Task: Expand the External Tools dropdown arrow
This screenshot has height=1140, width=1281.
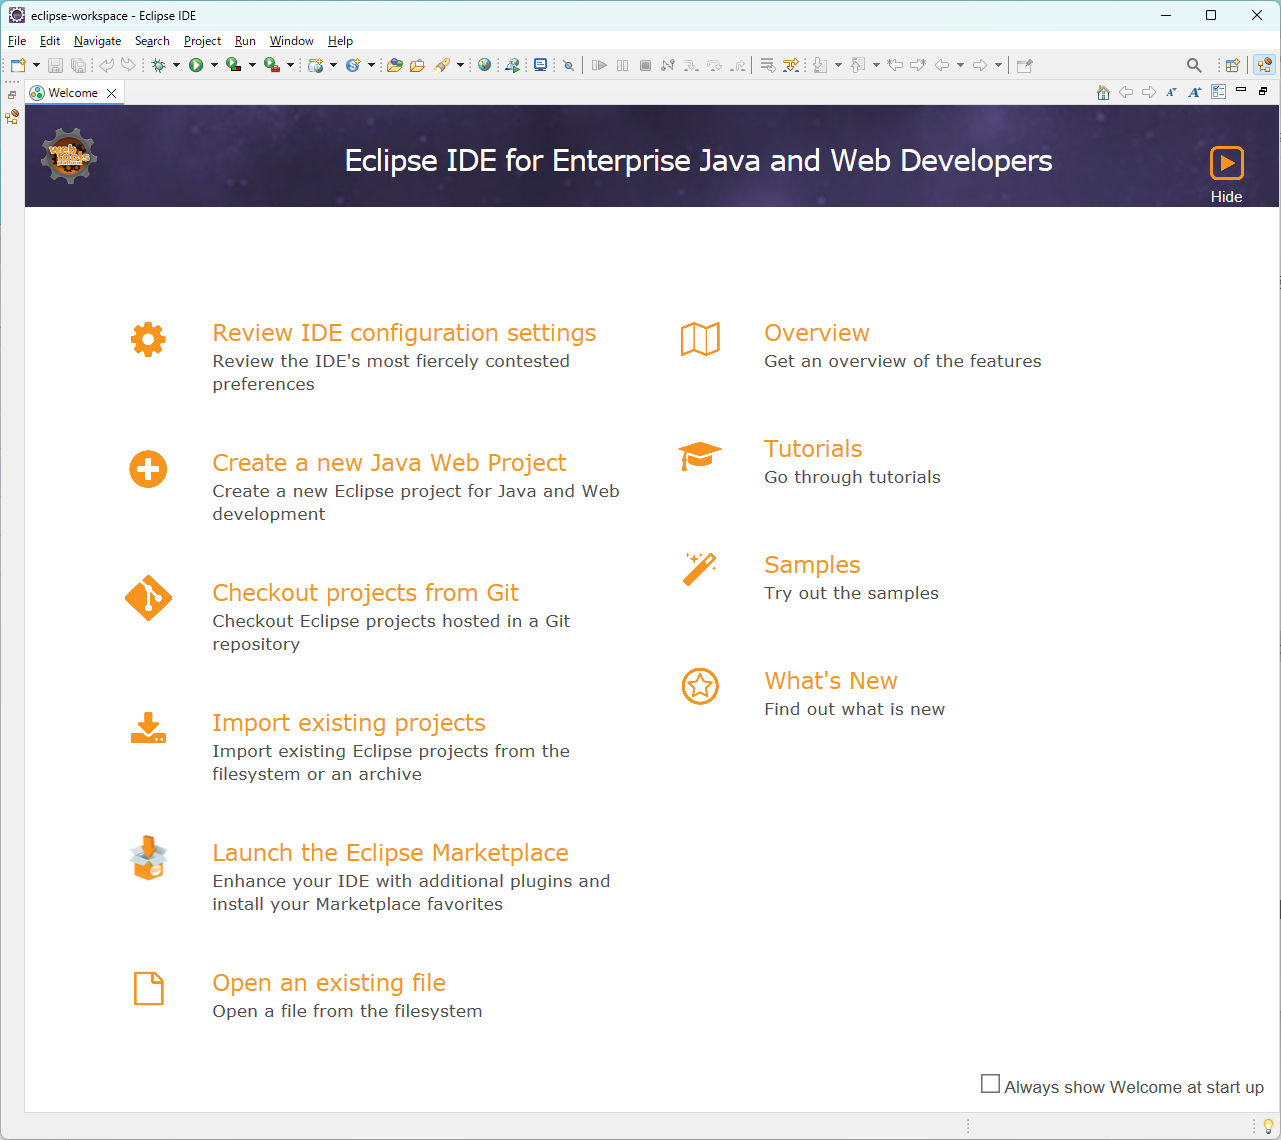Action: point(290,65)
